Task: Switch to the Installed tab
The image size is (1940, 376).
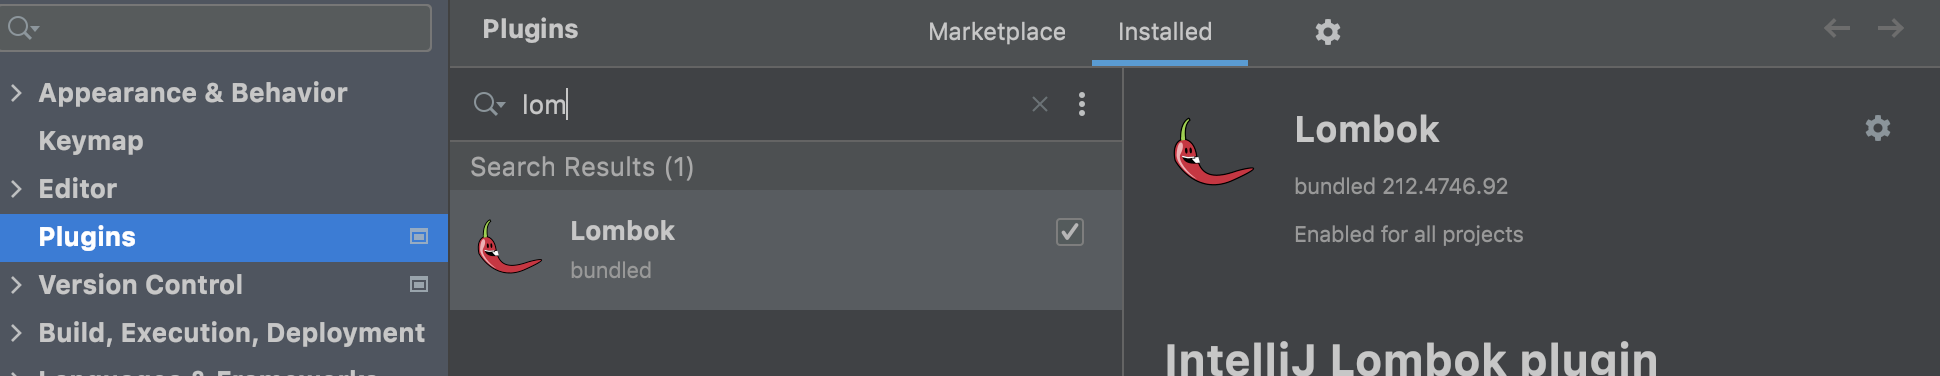Action: pyautogui.click(x=1165, y=32)
